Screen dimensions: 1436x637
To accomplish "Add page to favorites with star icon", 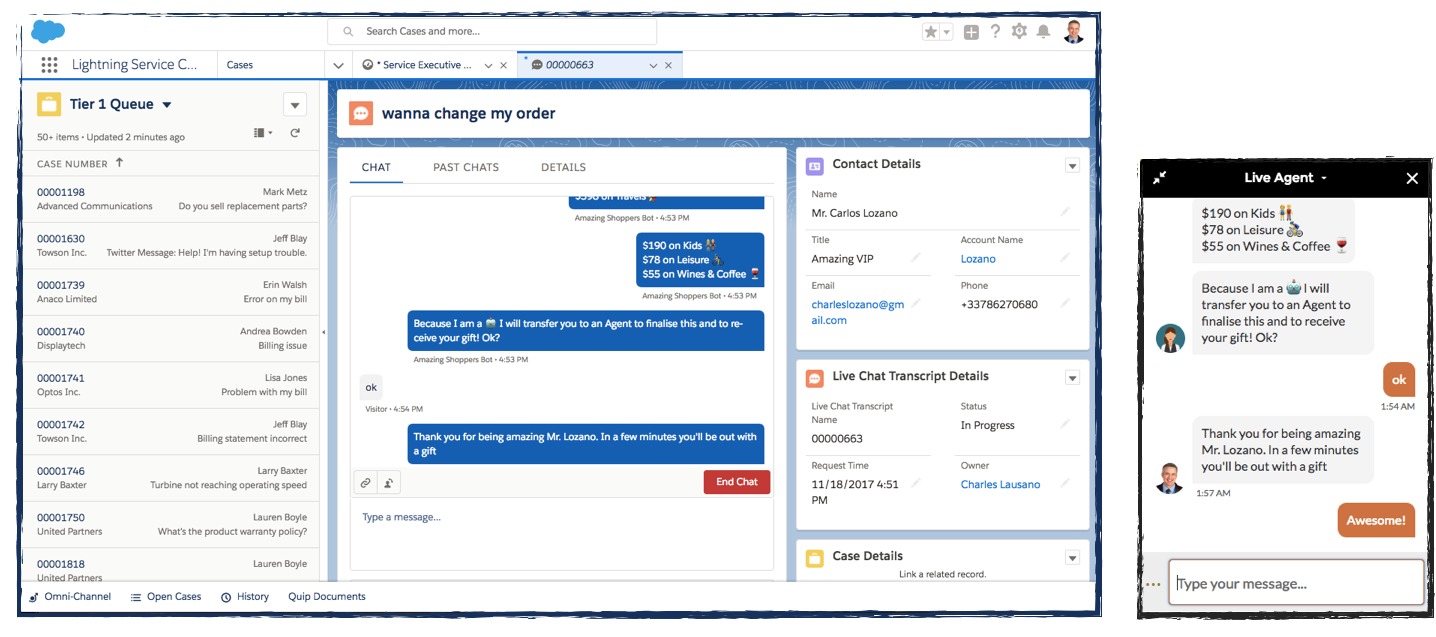I will [x=931, y=32].
